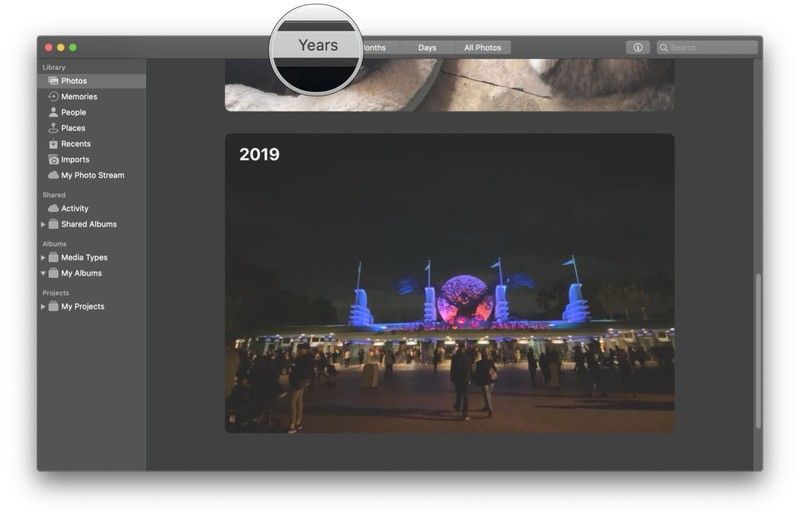Screen dimensions: 800x519
Task: Open the Places pin icon
Action: coord(53,128)
